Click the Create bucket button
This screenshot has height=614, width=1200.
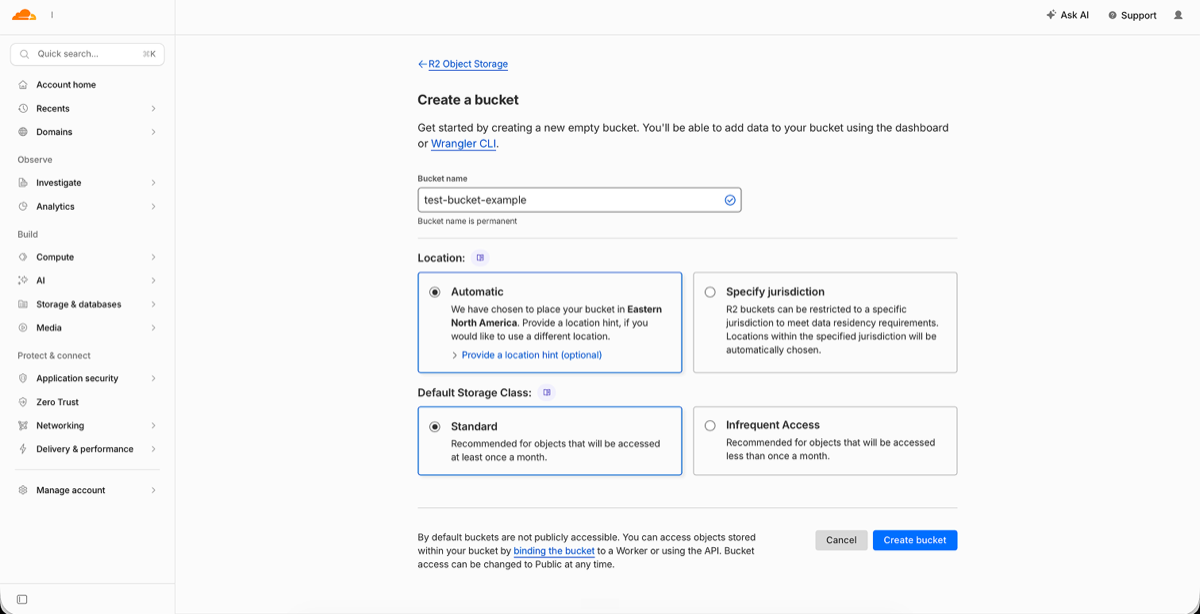[x=915, y=540]
